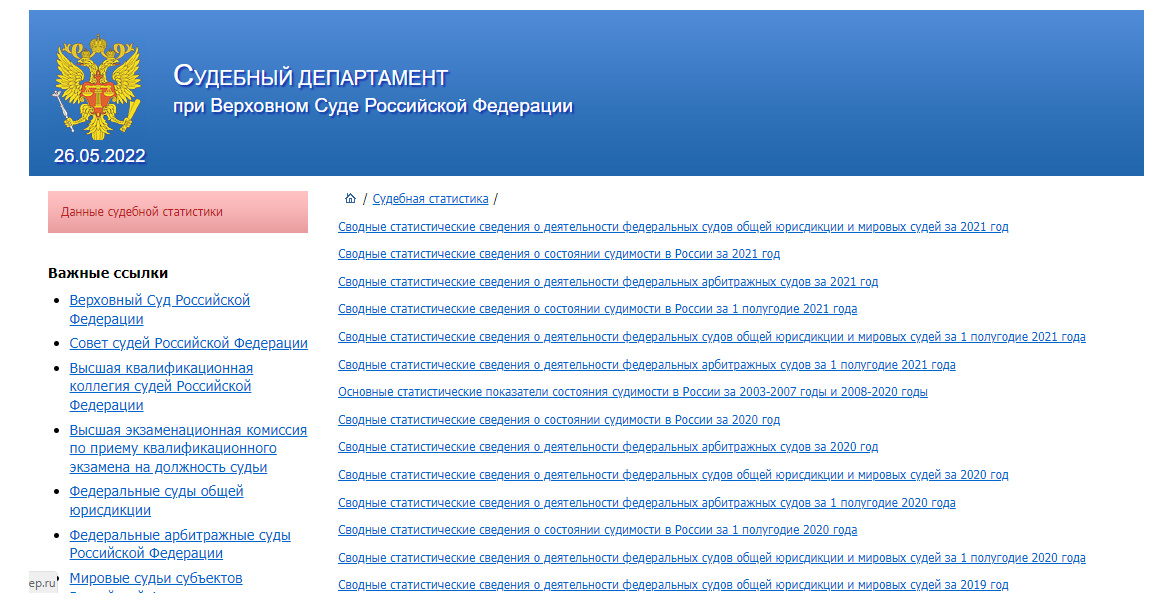Select the Данные судебной статистики menu item
Image resolution: width=1174 pixels, height=603 pixels.
pos(177,212)
